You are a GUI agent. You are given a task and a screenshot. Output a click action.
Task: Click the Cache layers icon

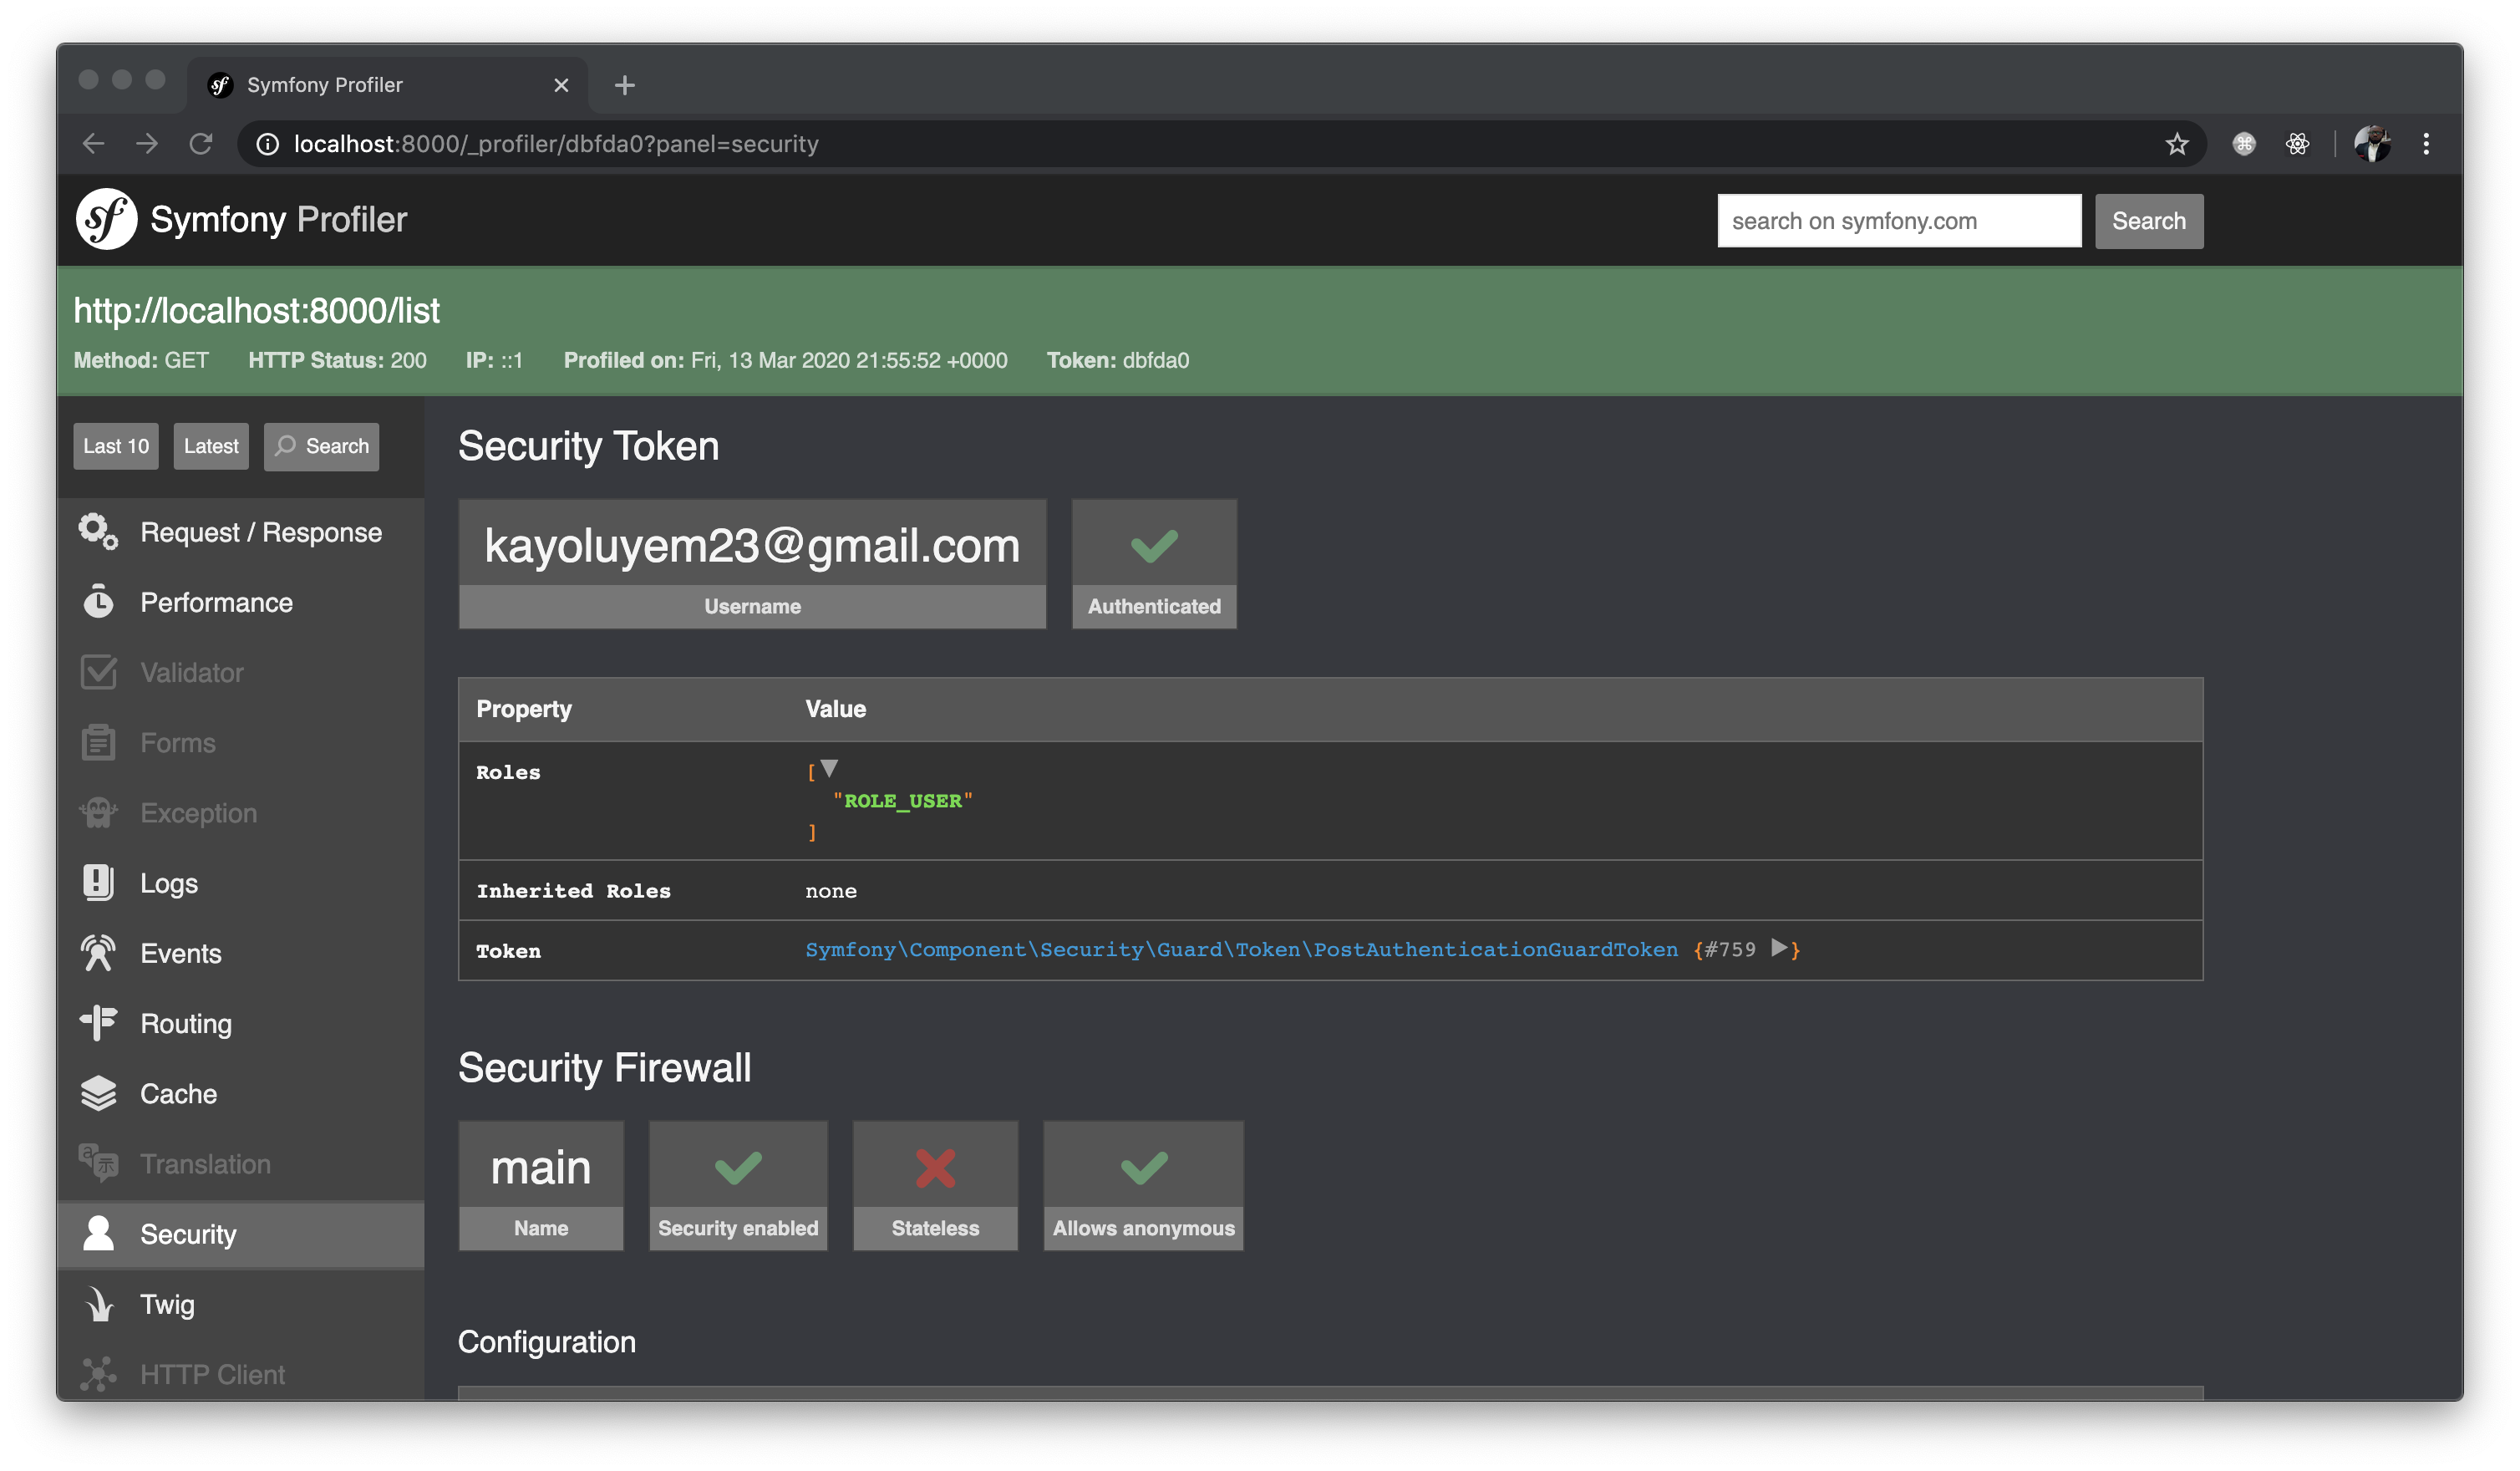[98, 1093]
